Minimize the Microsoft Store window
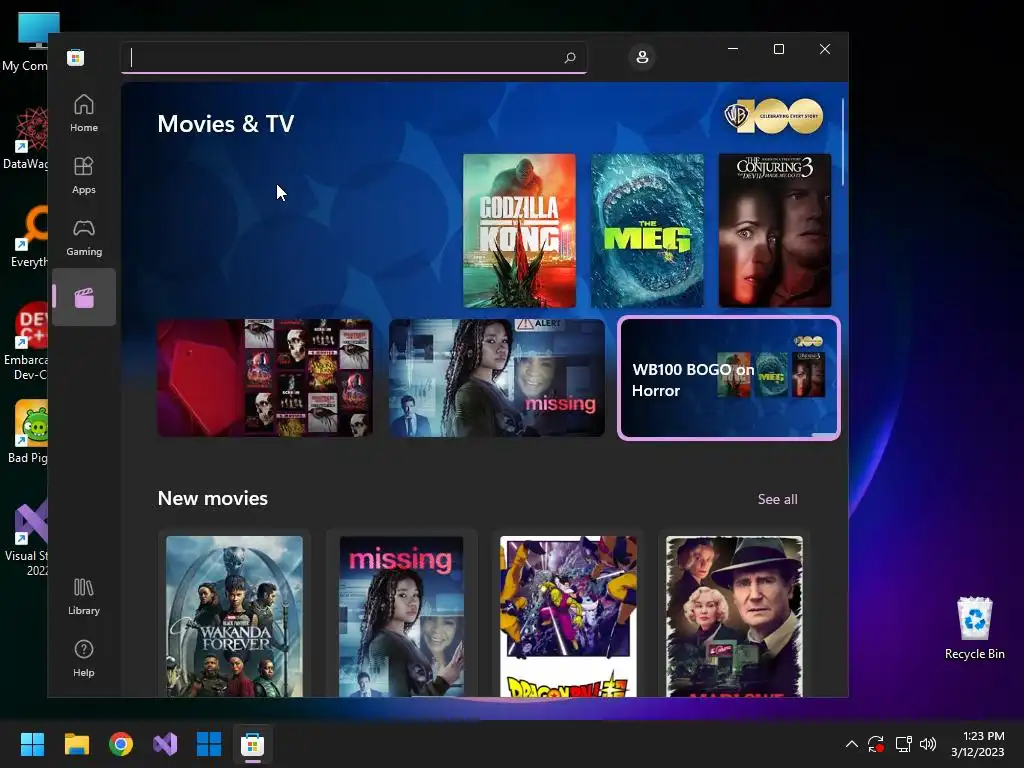The width and height of the screenshot is (1024, 768). click(x=733, y=49)
